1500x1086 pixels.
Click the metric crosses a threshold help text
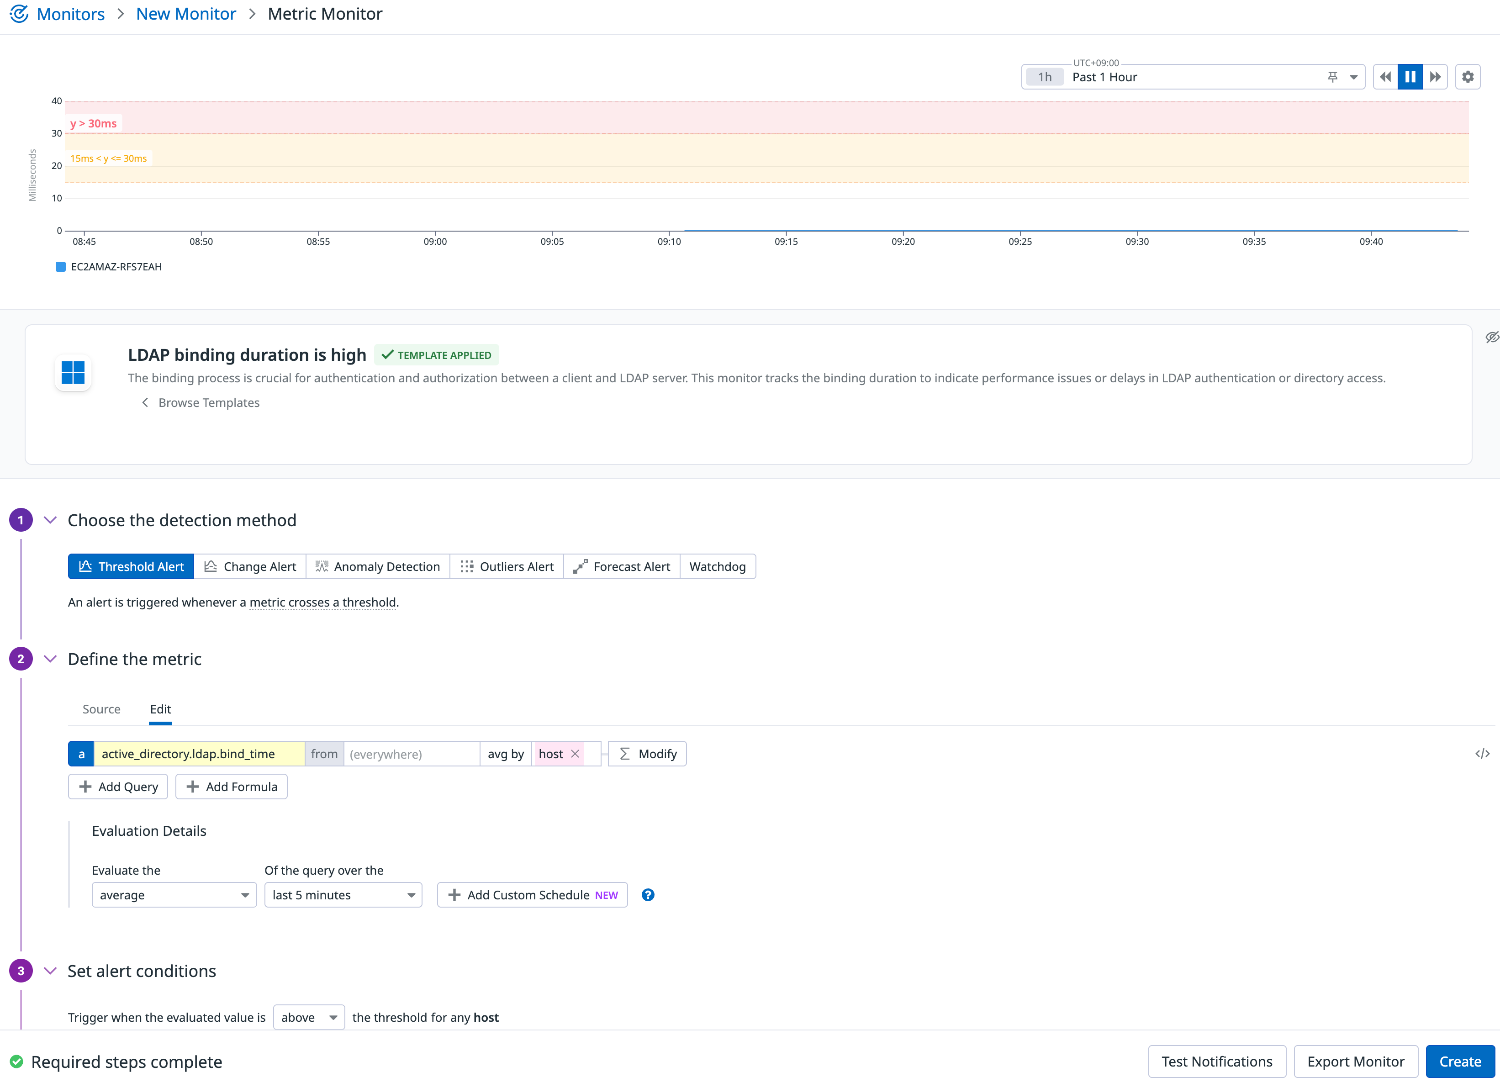[324, 603]
